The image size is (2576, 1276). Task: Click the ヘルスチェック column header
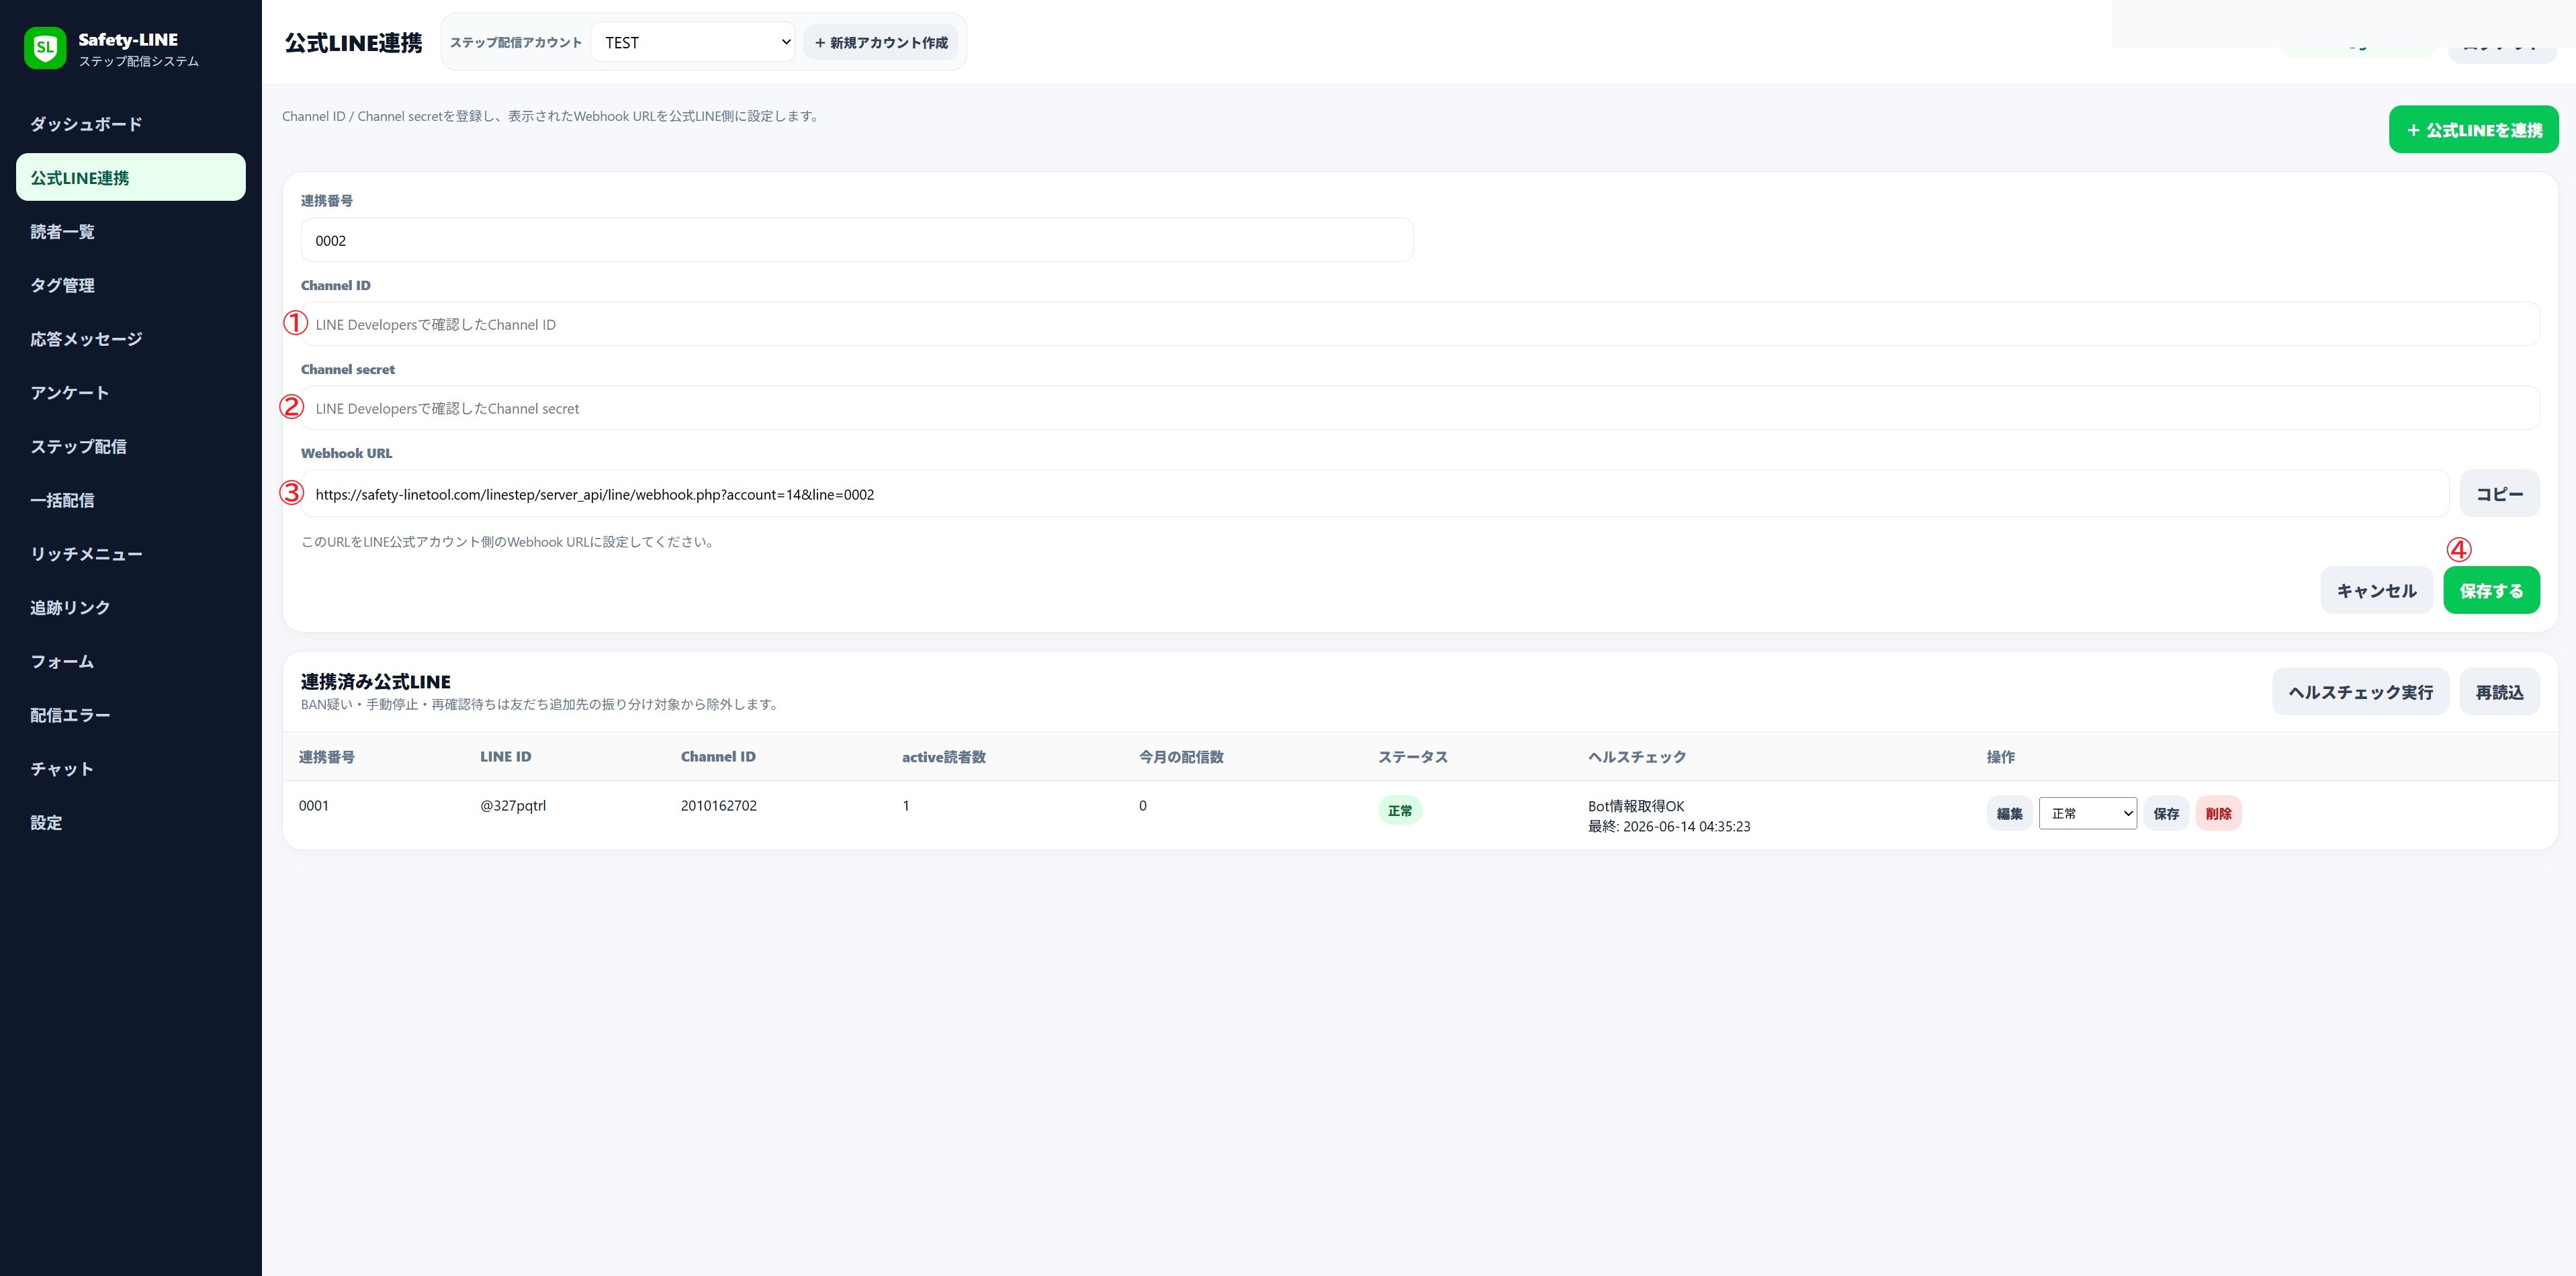pos(1637,757)
